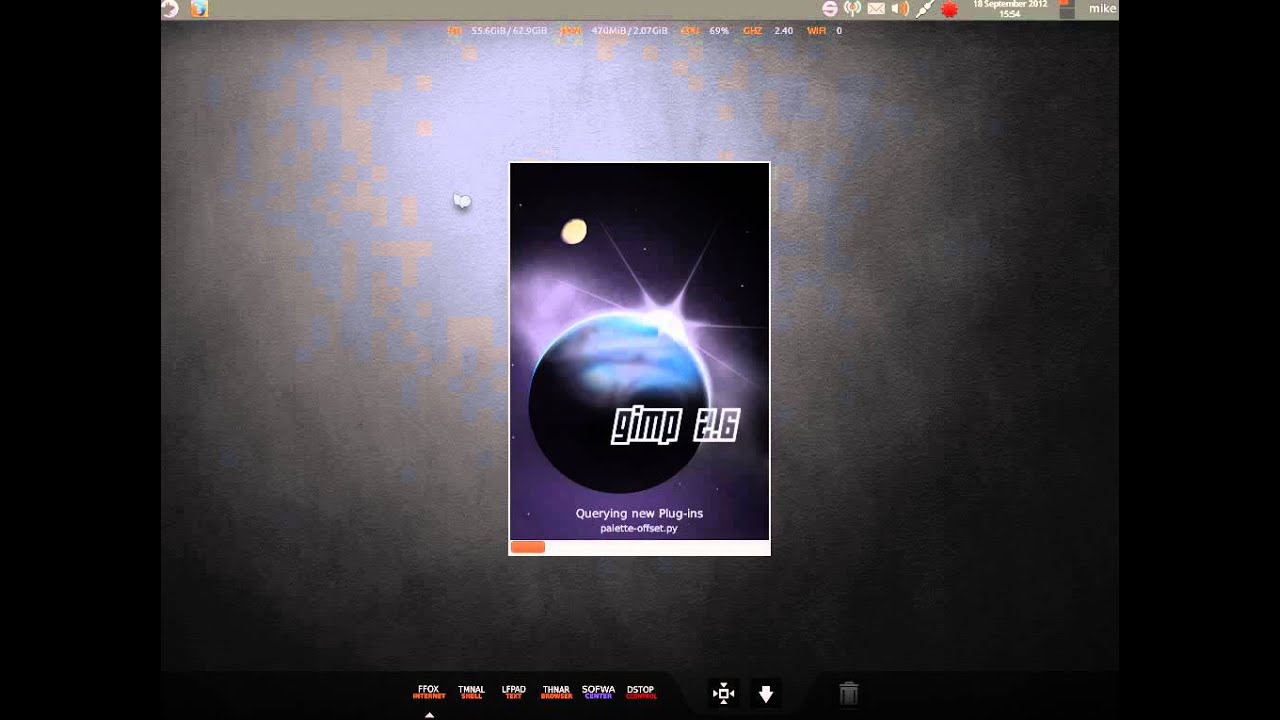Open the Firefox icon in top panel
Screen dimensions: 1280x720
click(199, 9)
